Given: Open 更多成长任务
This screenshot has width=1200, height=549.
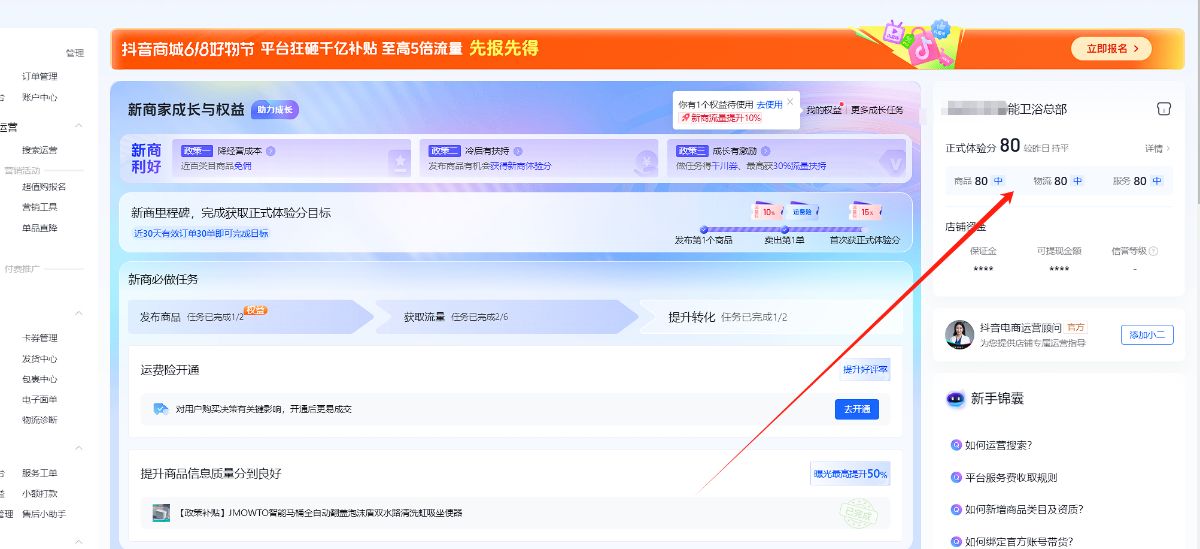Looking at the screenshot, I should [877, 110].
